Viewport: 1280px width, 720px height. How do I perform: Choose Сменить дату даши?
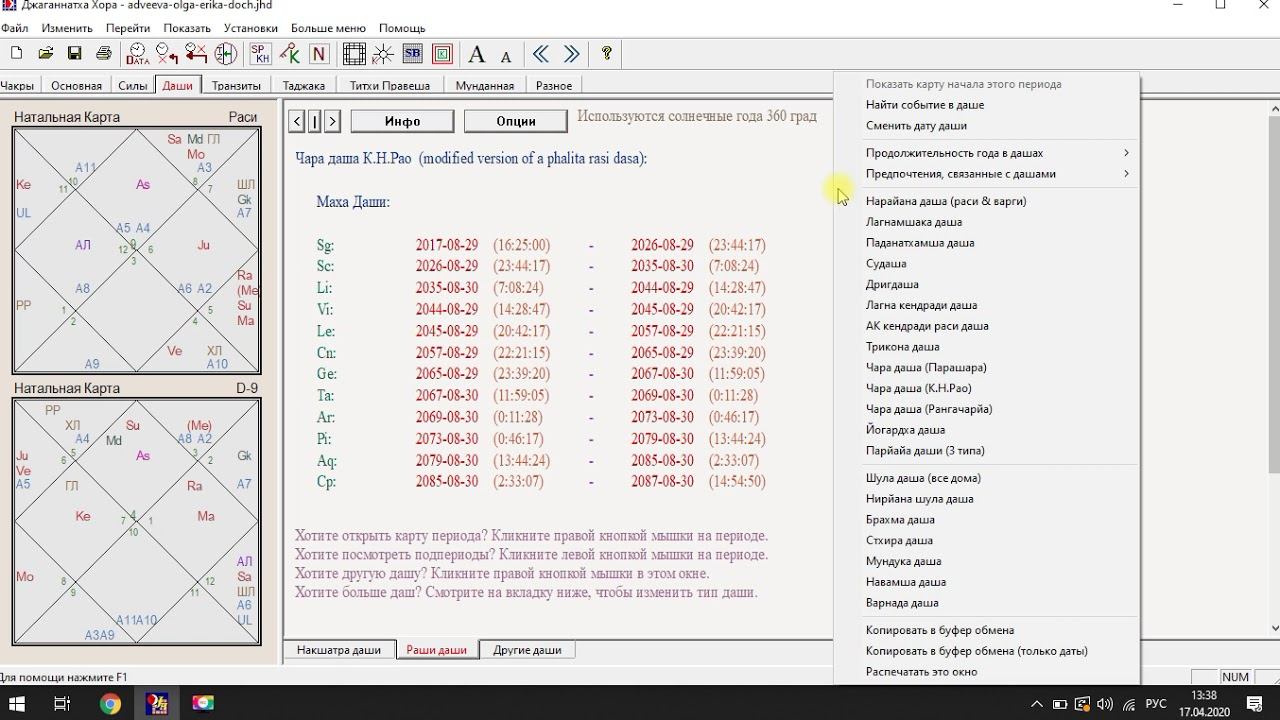(x=986, y=126)
